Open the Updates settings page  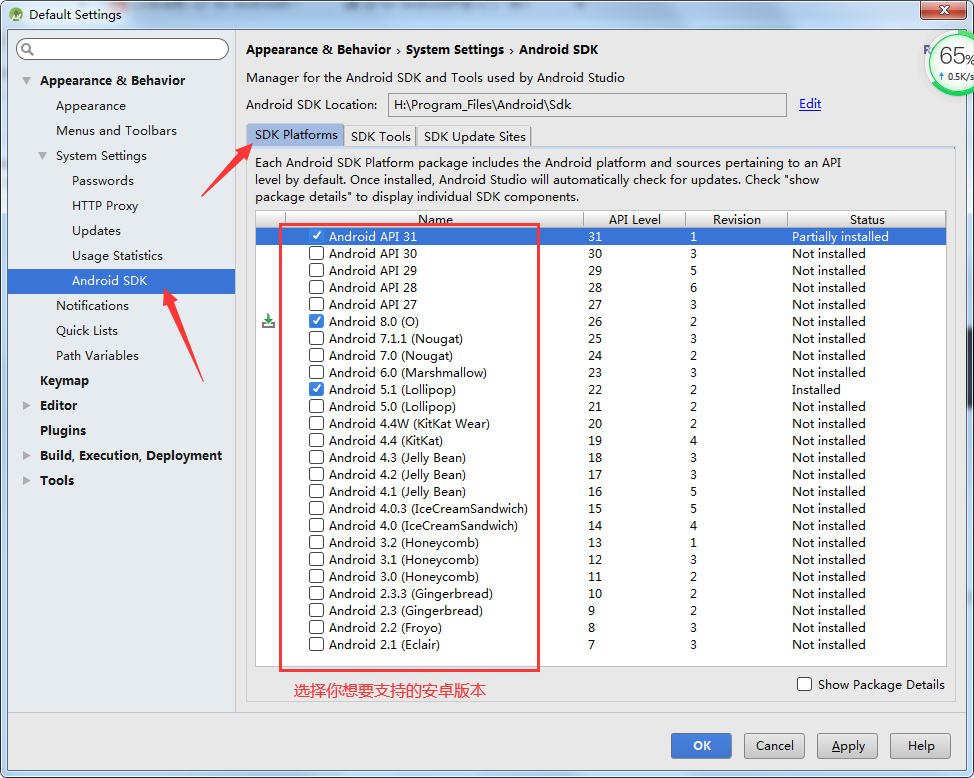point(96,231)
